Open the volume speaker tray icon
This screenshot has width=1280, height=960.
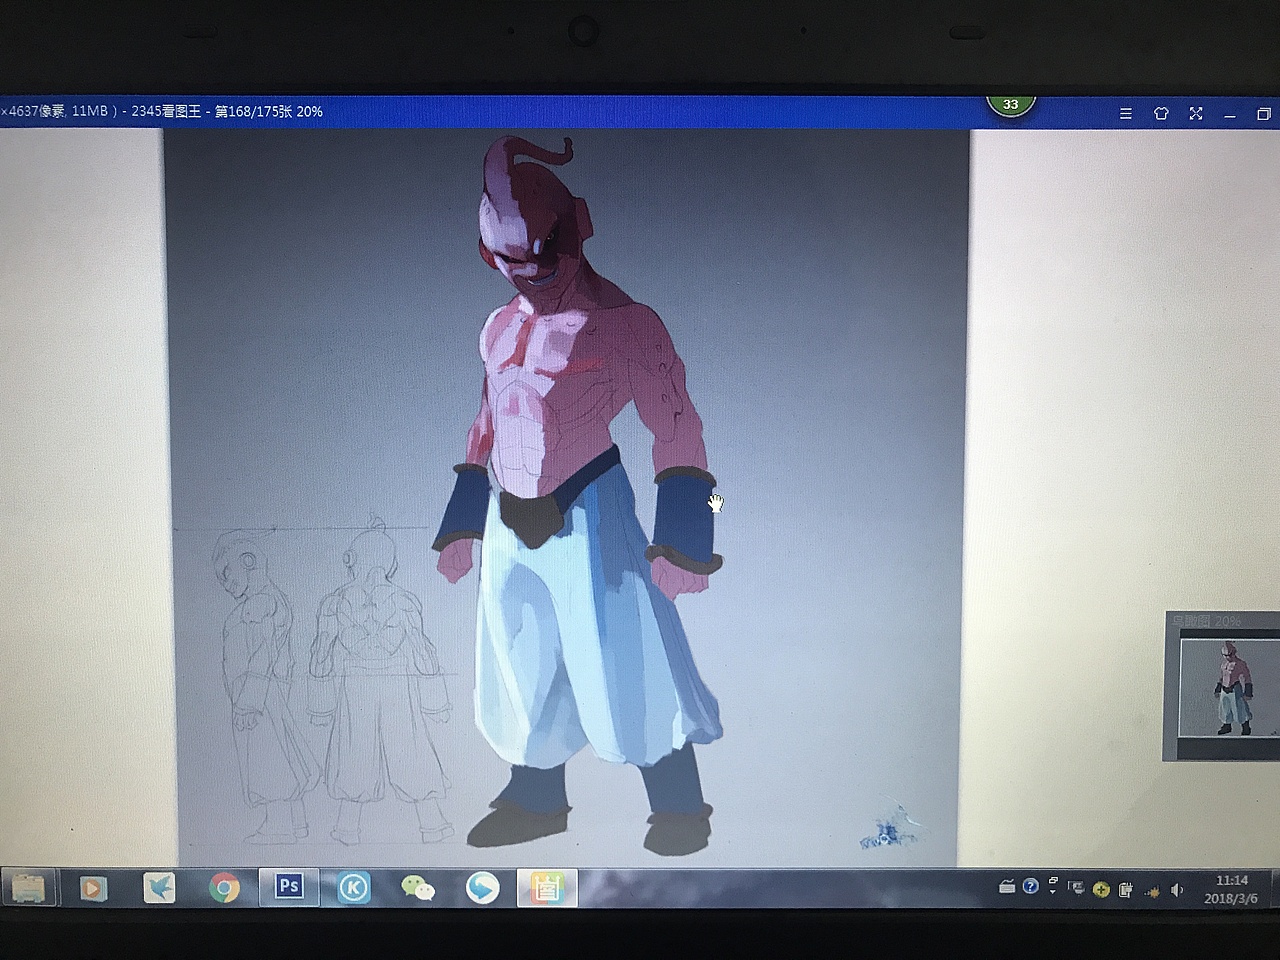point(1177,890)
